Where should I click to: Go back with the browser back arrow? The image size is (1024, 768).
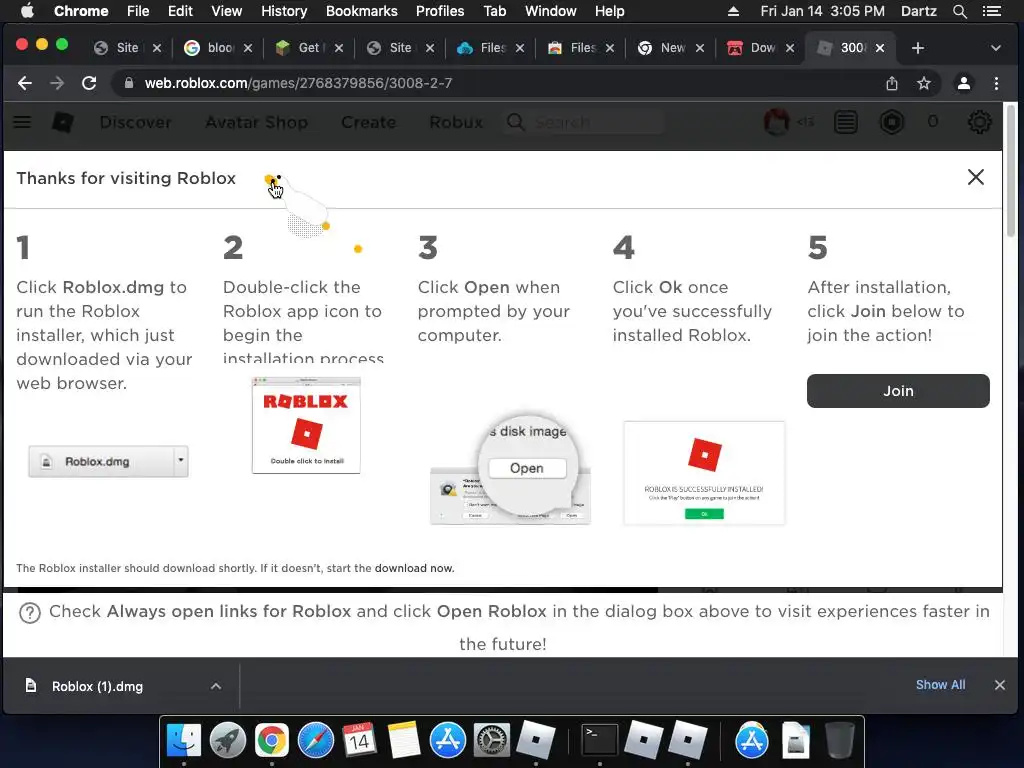click(x=25, y=83)
